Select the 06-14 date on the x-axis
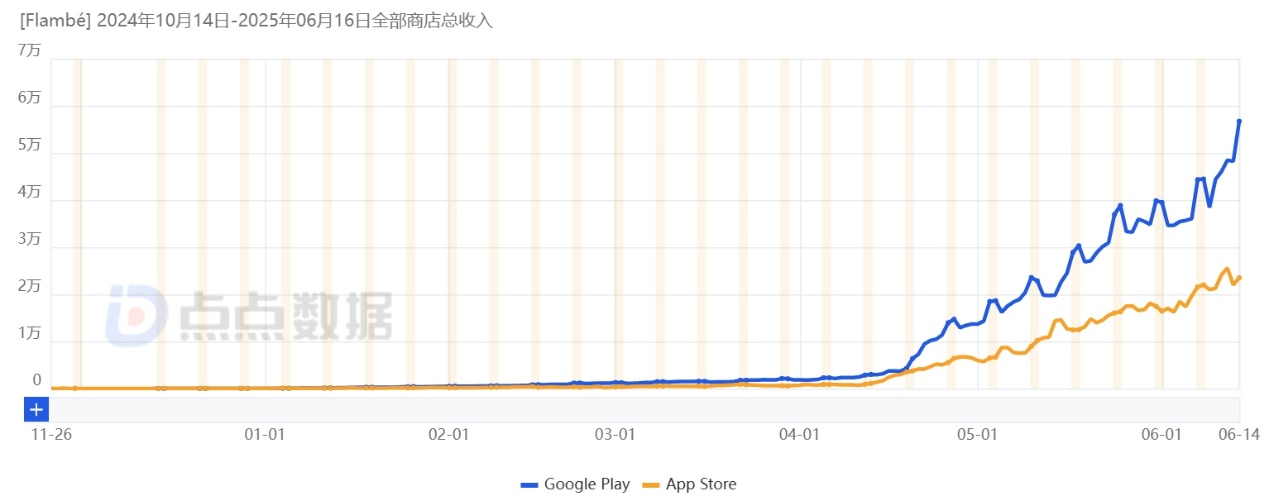1269x496 pixels. point(1238,434)
